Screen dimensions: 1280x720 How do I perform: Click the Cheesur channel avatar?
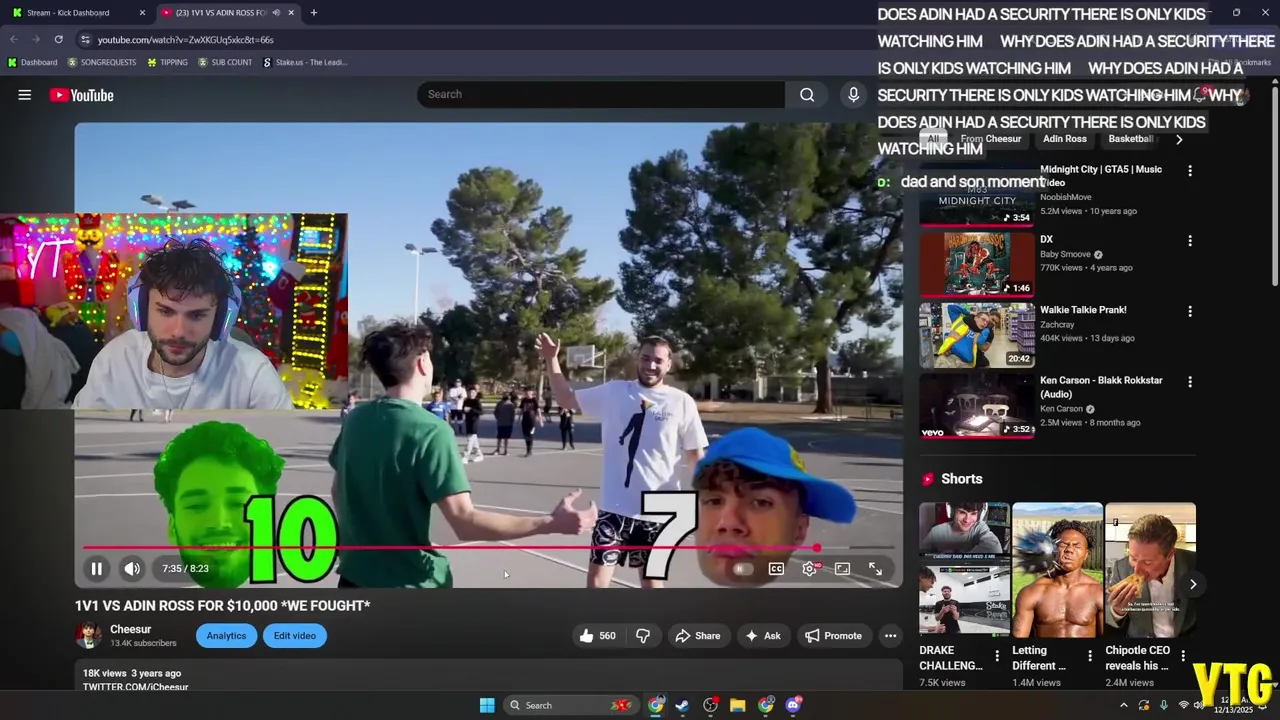[88, 635]
